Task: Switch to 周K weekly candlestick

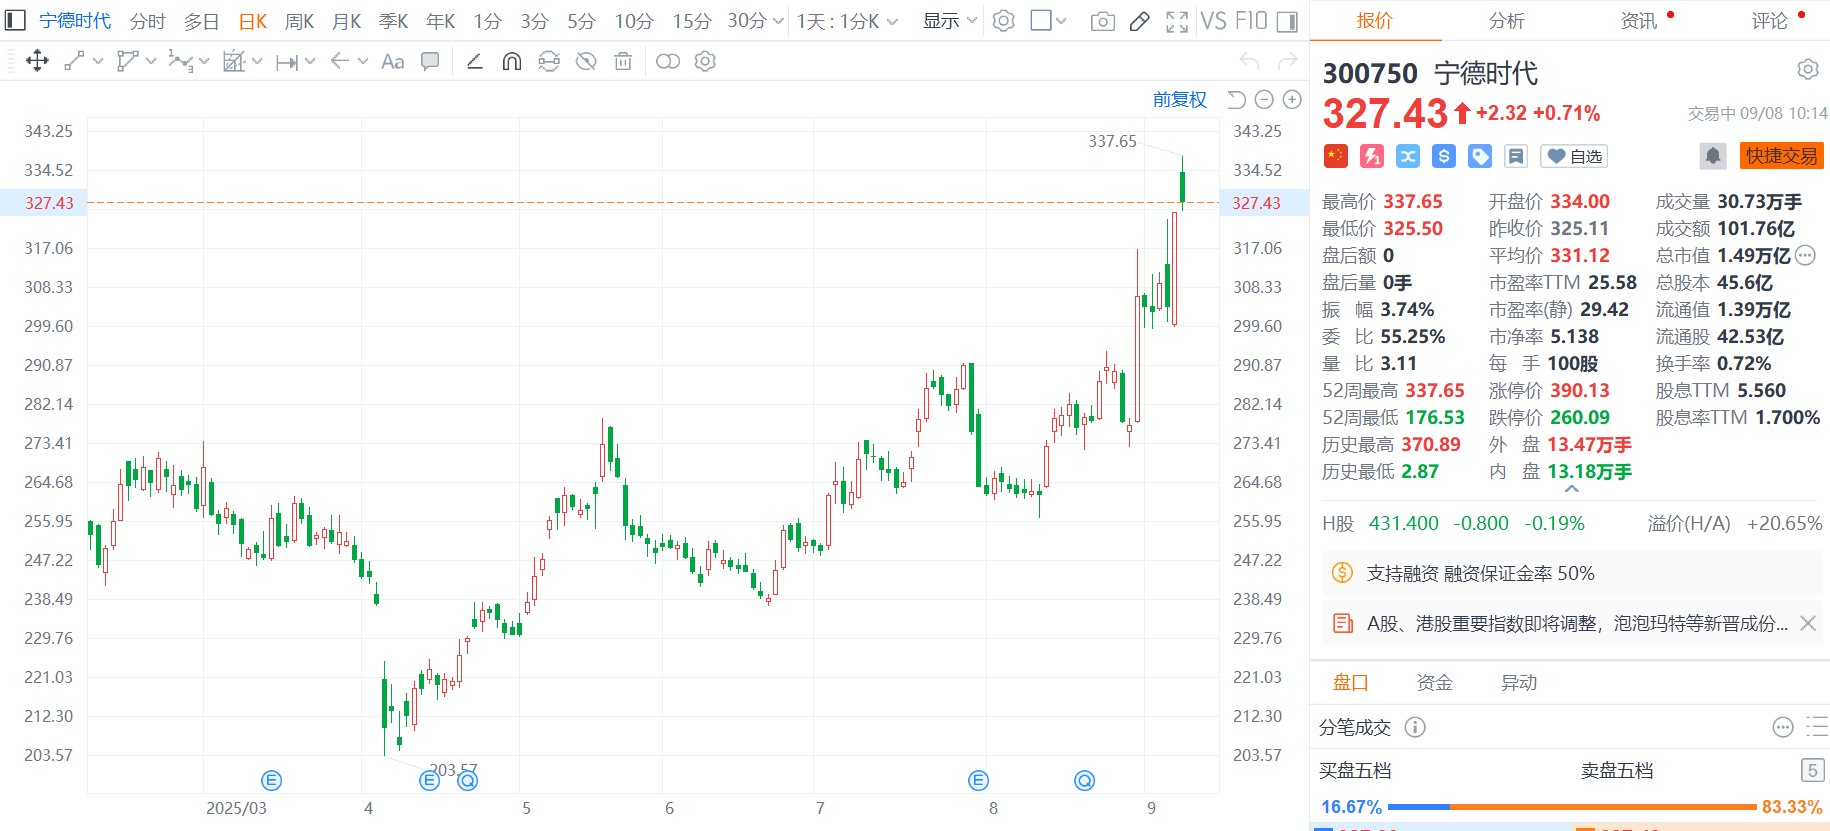Action: [300, 21]
